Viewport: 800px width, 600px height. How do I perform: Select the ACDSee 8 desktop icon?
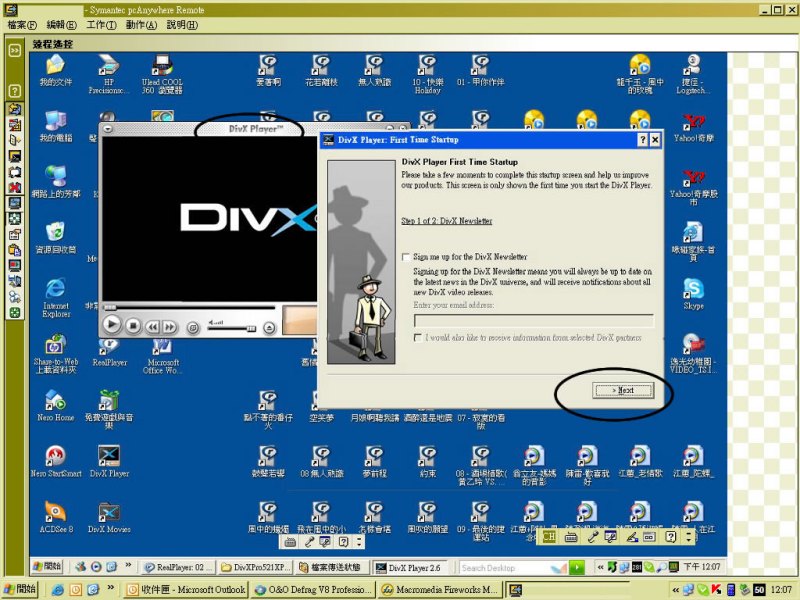[56, 517]
